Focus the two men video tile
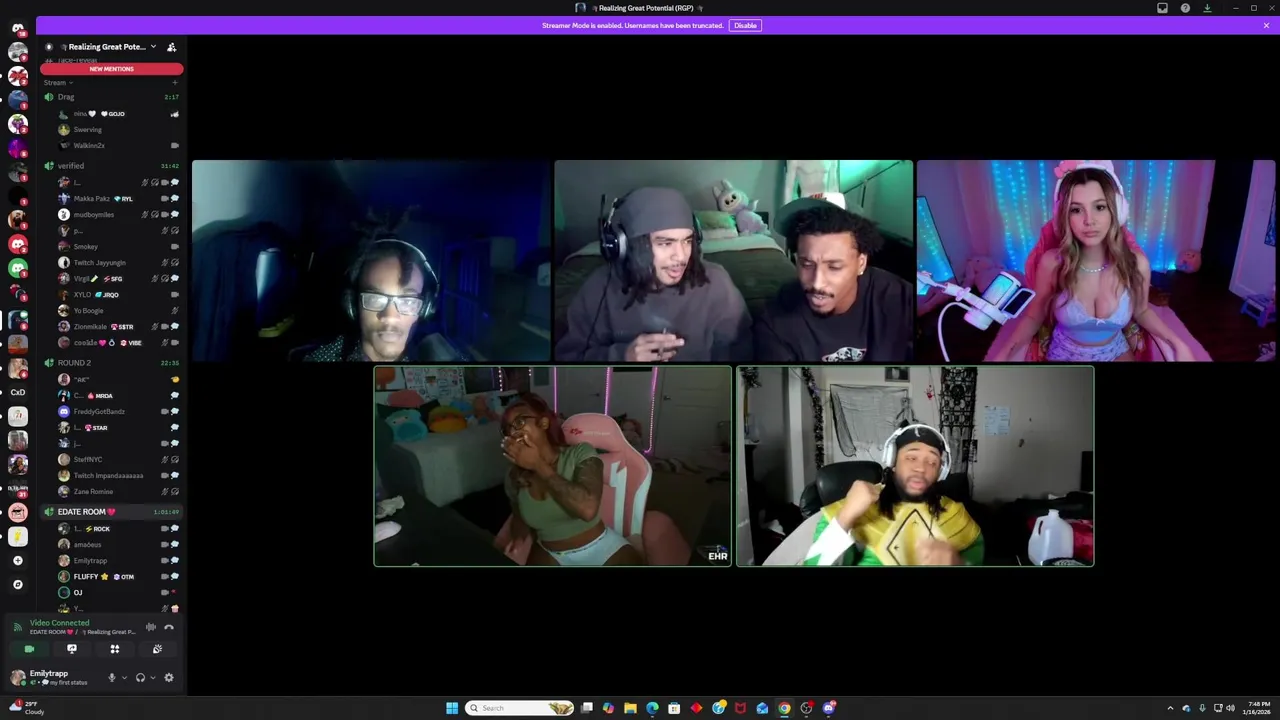Viewport: 1280px width, 720px height. [734, 261]
